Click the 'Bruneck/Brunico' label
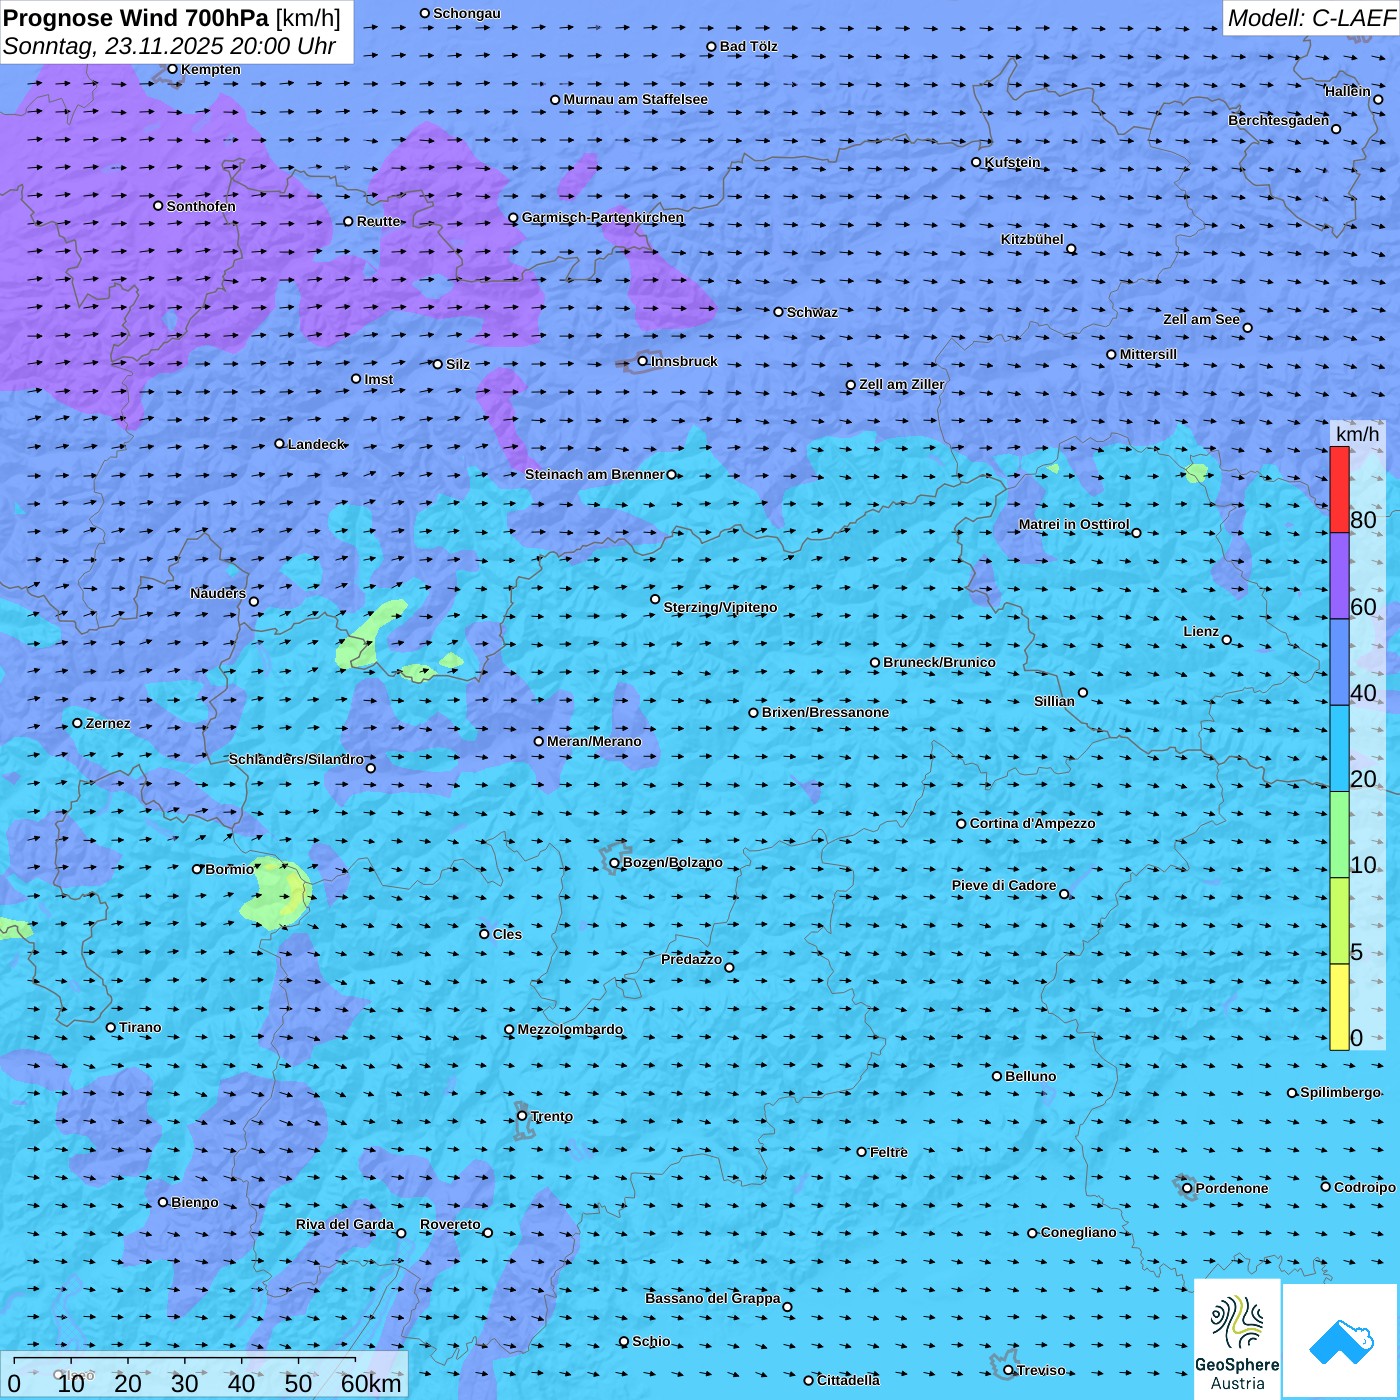The image size is (1400, 1400). pos(939,662)
